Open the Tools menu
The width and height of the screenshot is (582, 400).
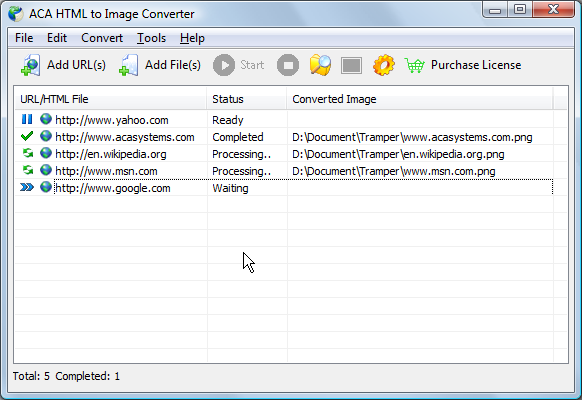click(151, 38)
